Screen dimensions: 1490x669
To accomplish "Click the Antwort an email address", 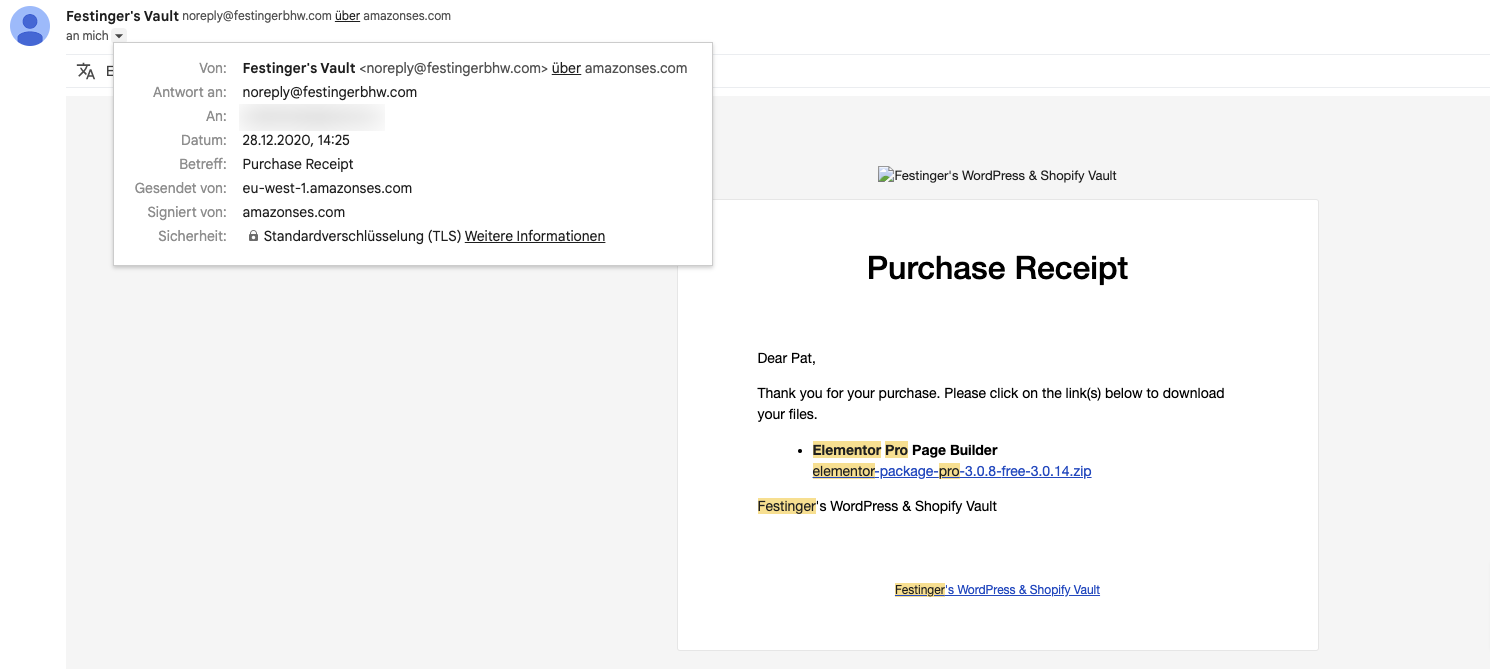I will point(329,92).
